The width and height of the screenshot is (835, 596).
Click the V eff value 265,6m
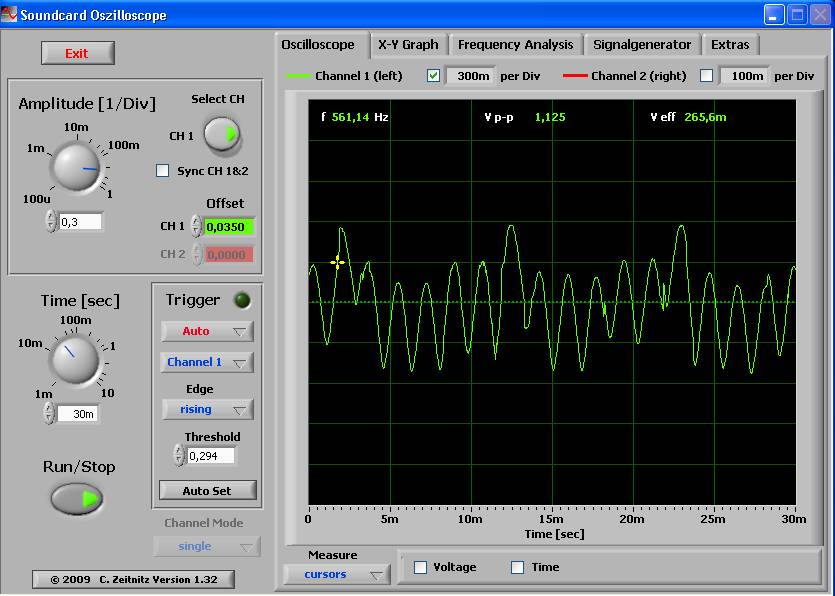pos(705,117)
